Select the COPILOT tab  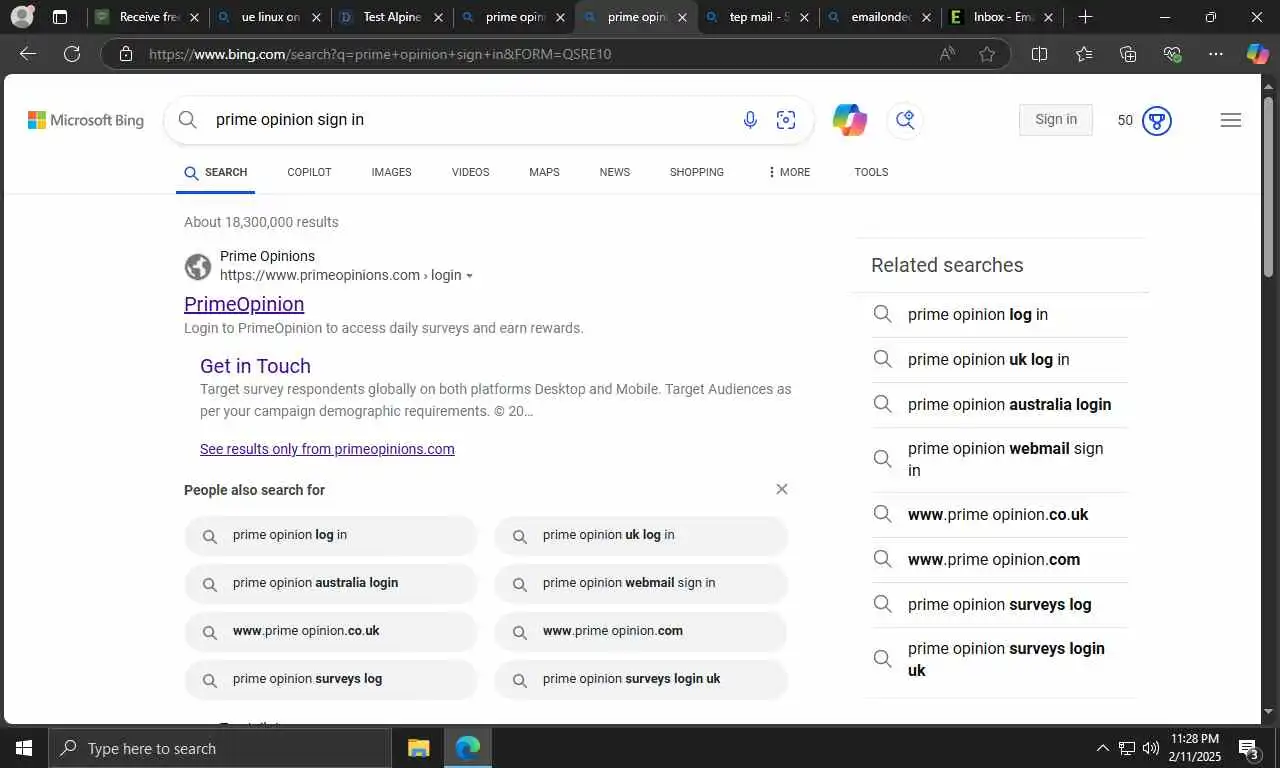[x=309, y=172]
